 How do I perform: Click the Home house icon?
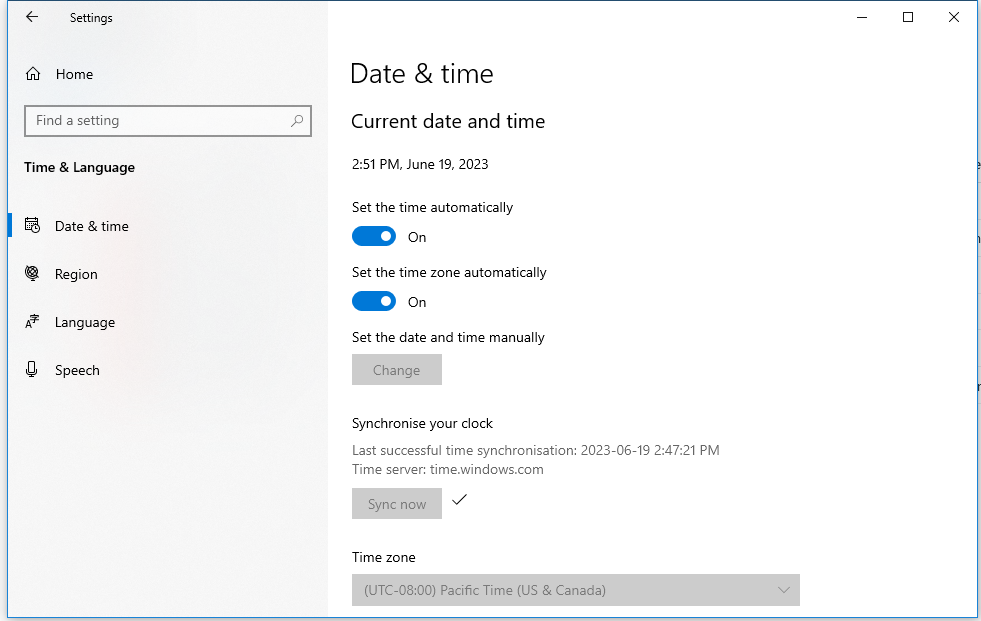pos(33,74)
